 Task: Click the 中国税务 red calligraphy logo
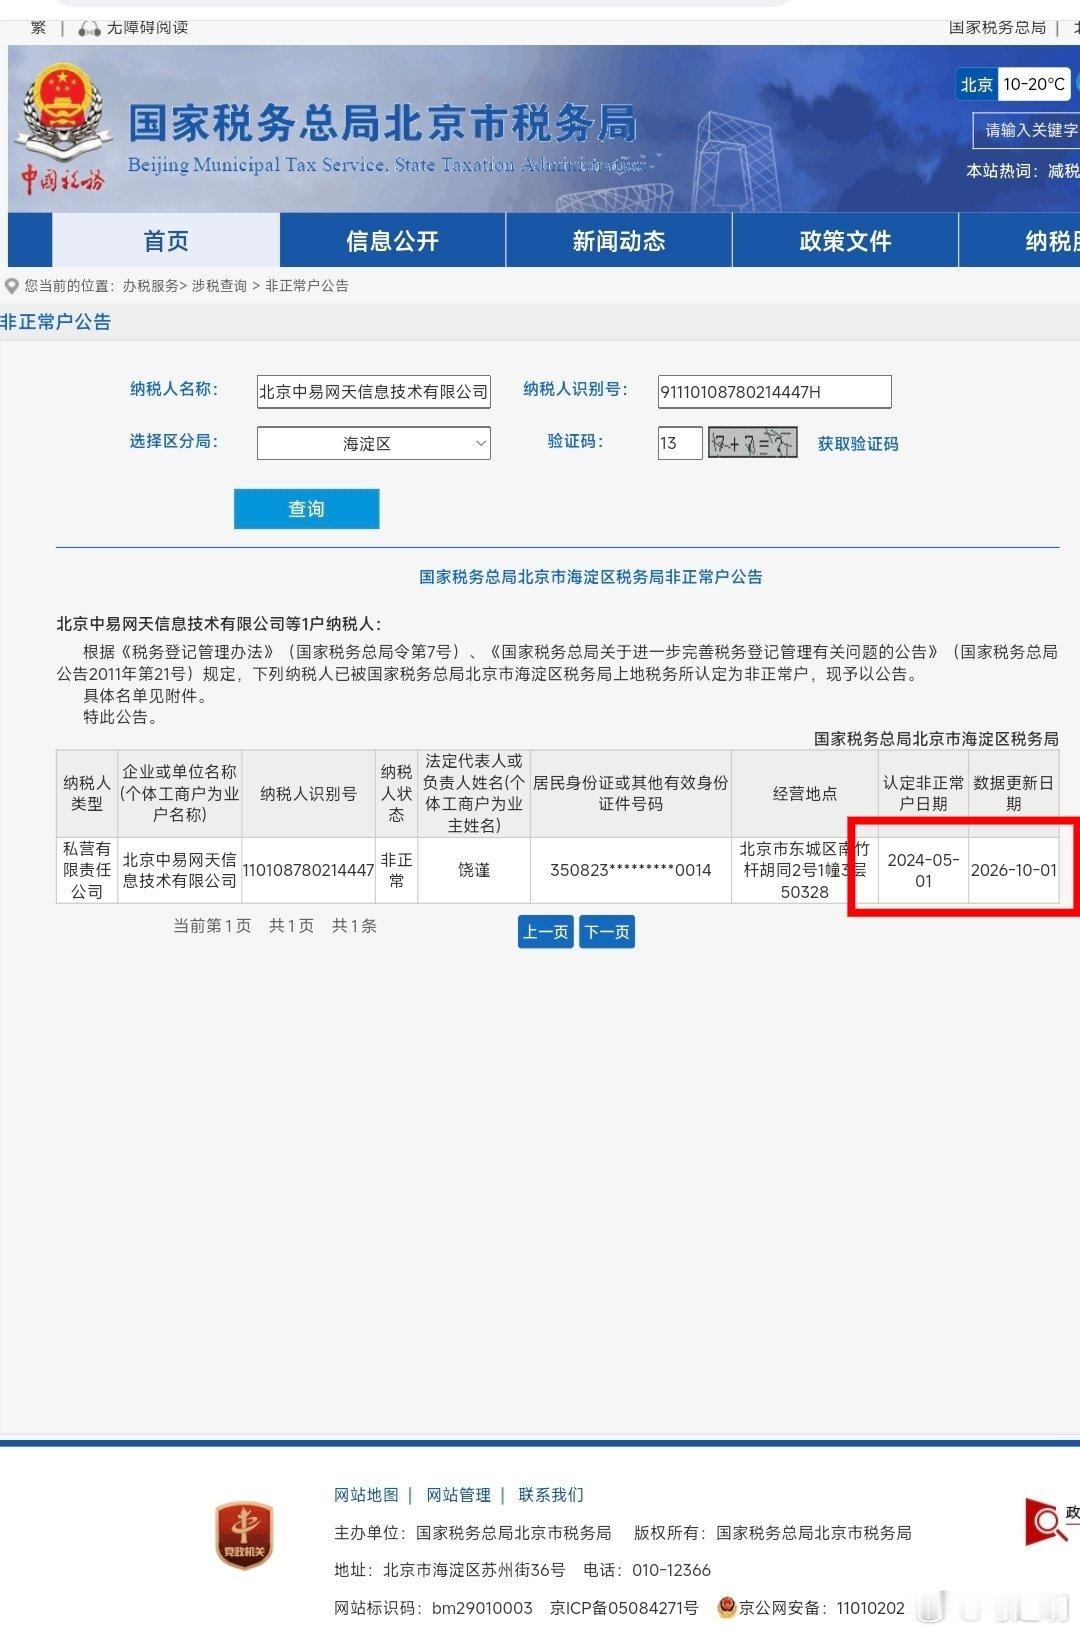point(62,180)
